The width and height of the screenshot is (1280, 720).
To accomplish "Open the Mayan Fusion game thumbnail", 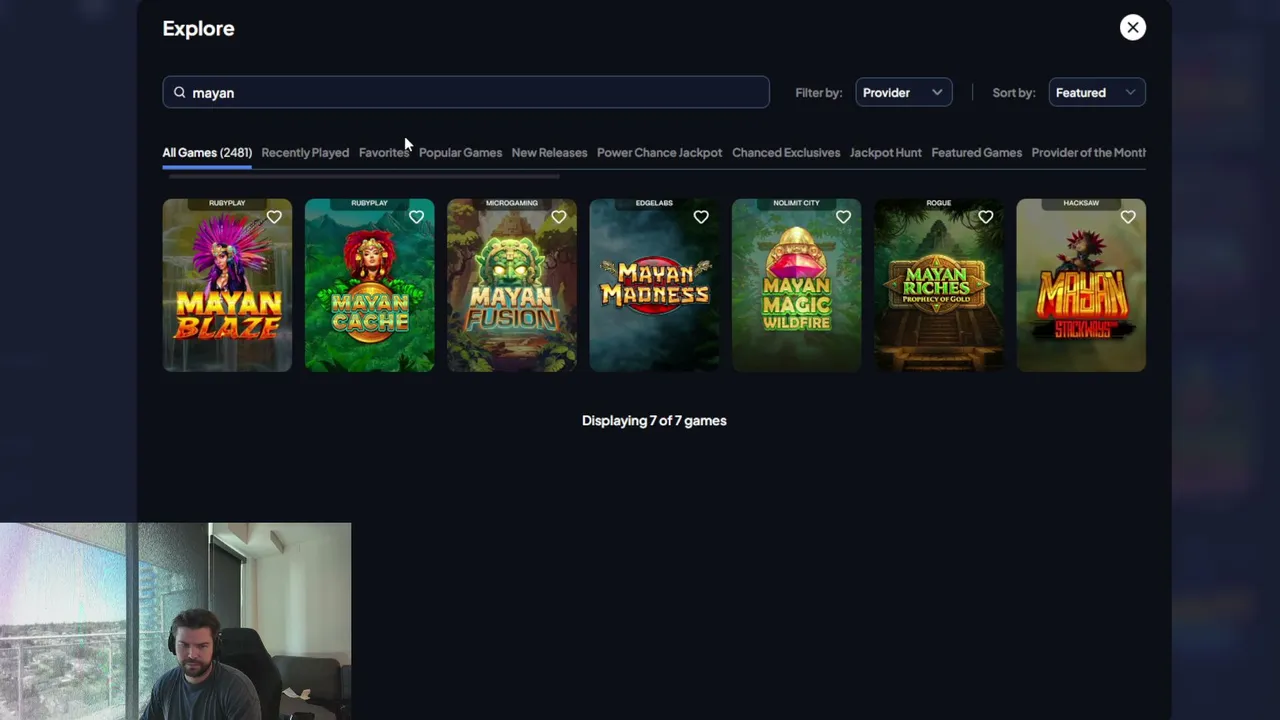I will point(512,286).
